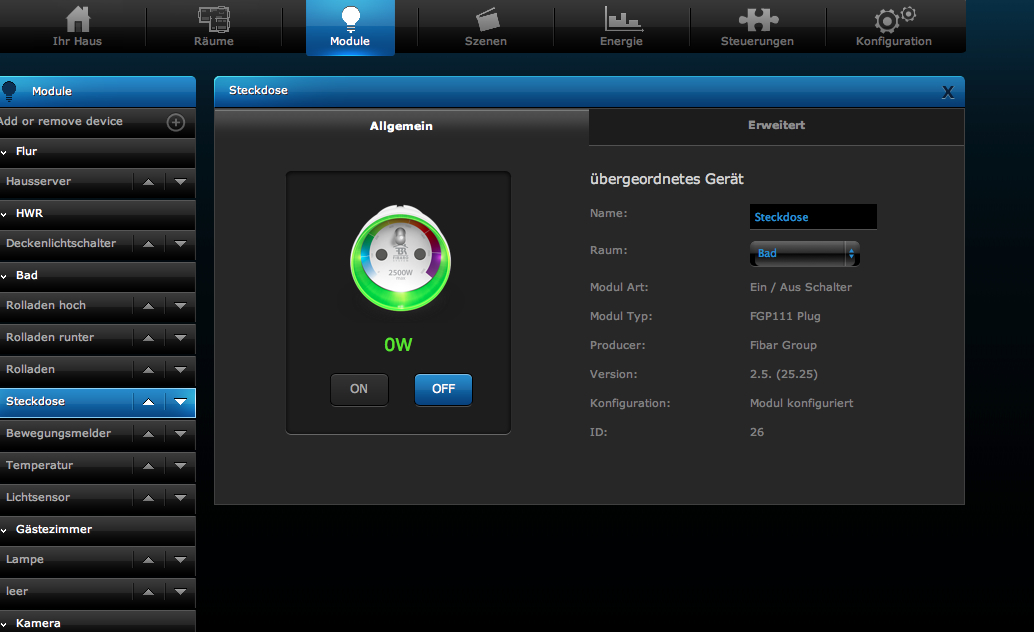The image size is (1034, 632).
Task: Move the selected Steckdose row up
Action: point(148,402)
